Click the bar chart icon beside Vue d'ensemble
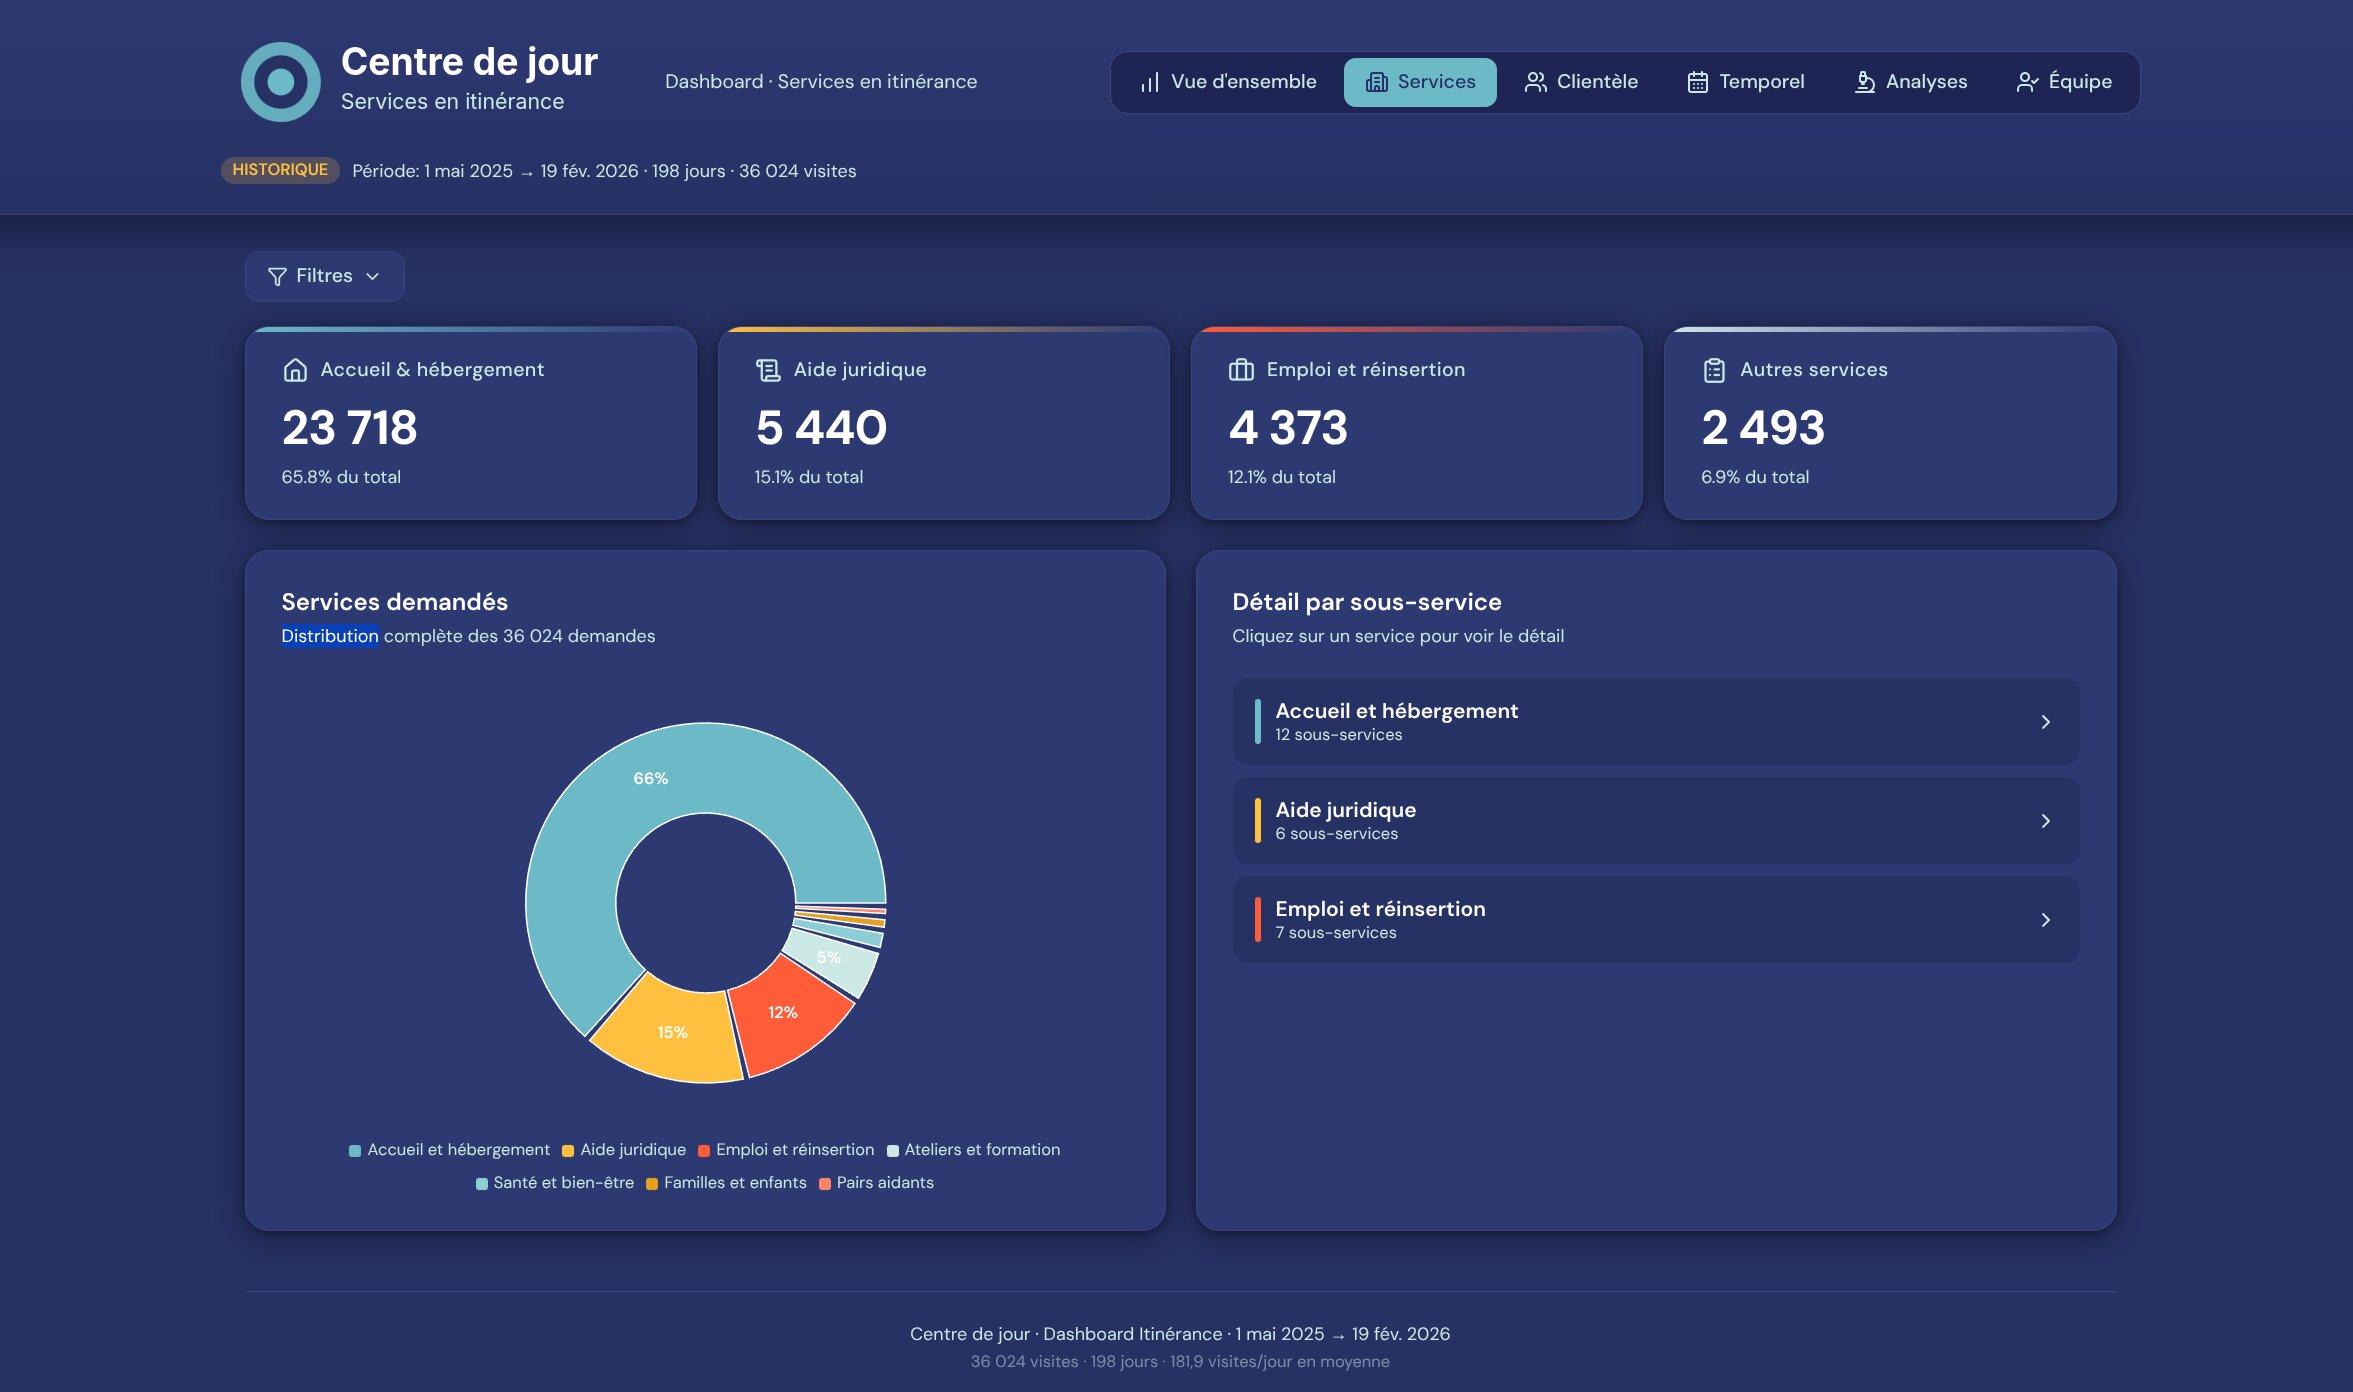The width and height of the screenshot is (2353, 1392). tap(1150, 82)
